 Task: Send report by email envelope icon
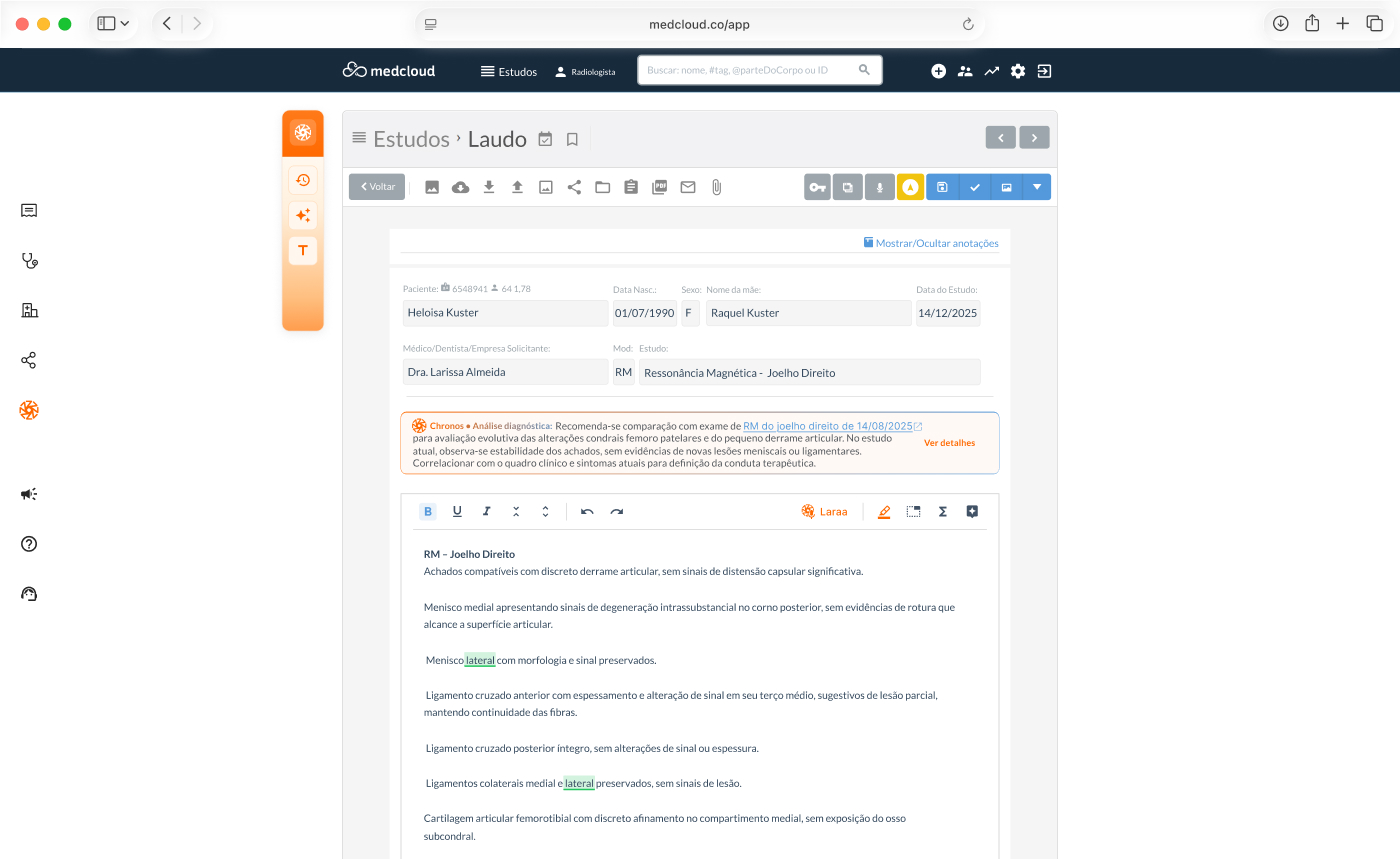coord(688,187)
